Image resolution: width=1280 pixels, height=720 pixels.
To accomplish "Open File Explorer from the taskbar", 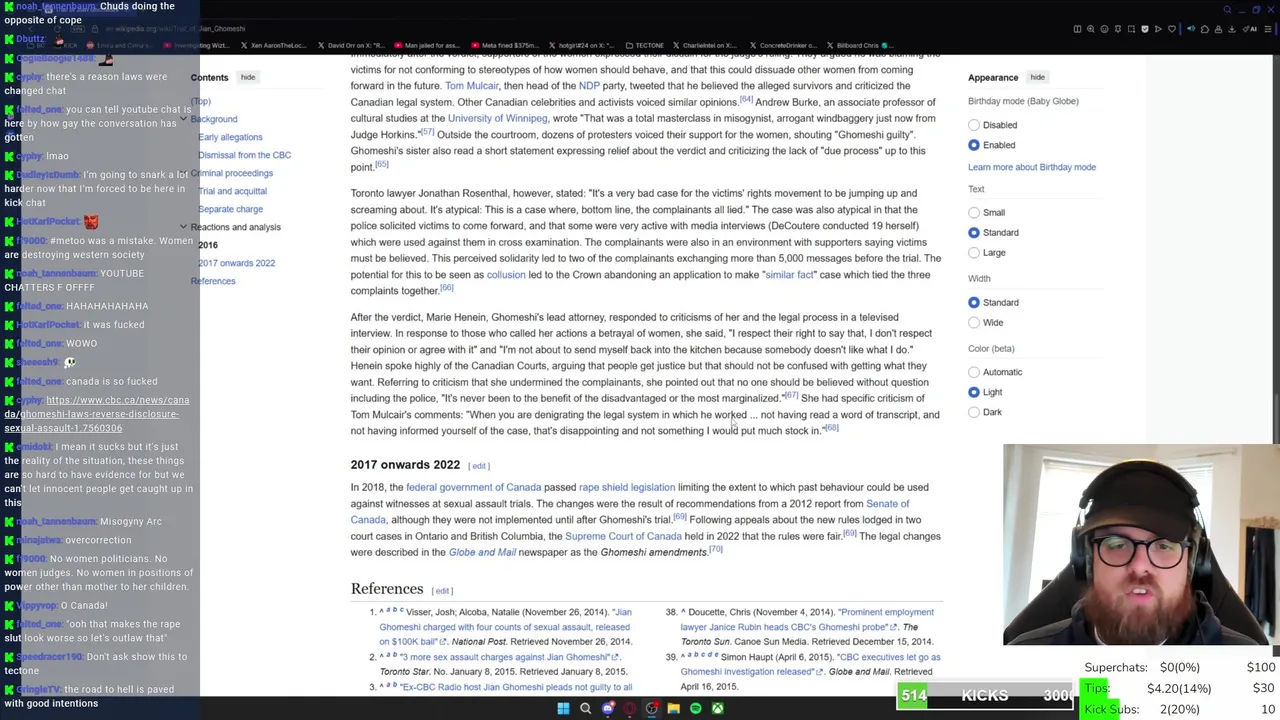I will [673, 709].
